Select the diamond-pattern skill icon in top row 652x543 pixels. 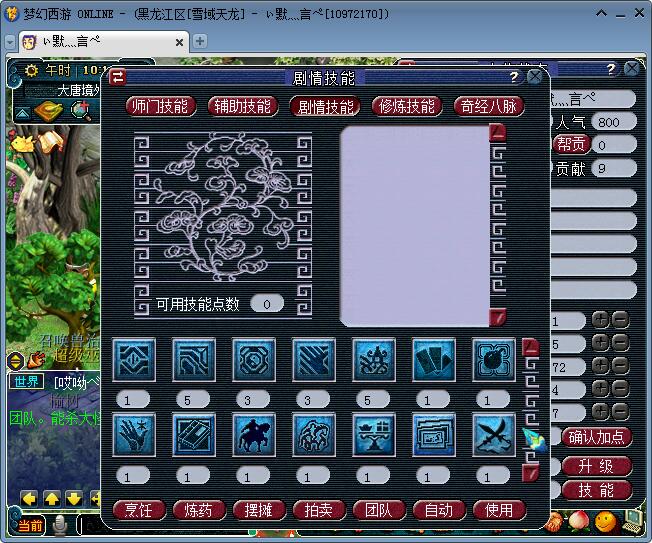tap(134, 360)
